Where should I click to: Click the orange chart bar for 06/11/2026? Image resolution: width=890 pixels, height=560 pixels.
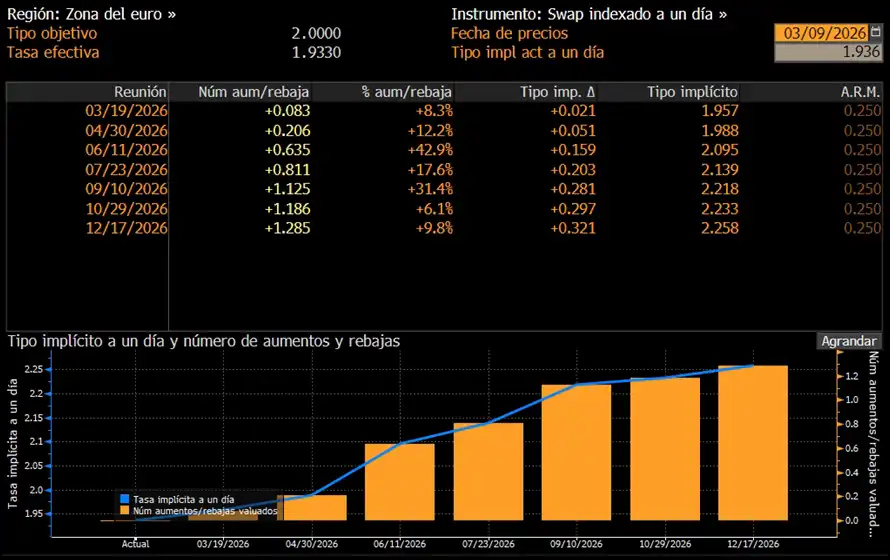(399, 482)
